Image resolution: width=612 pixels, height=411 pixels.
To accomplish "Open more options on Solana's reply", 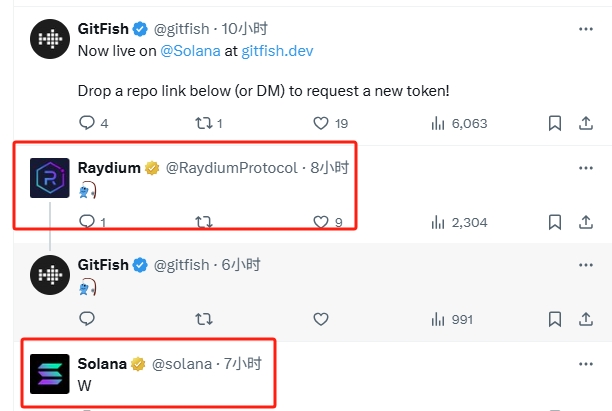I will point(585,364).
